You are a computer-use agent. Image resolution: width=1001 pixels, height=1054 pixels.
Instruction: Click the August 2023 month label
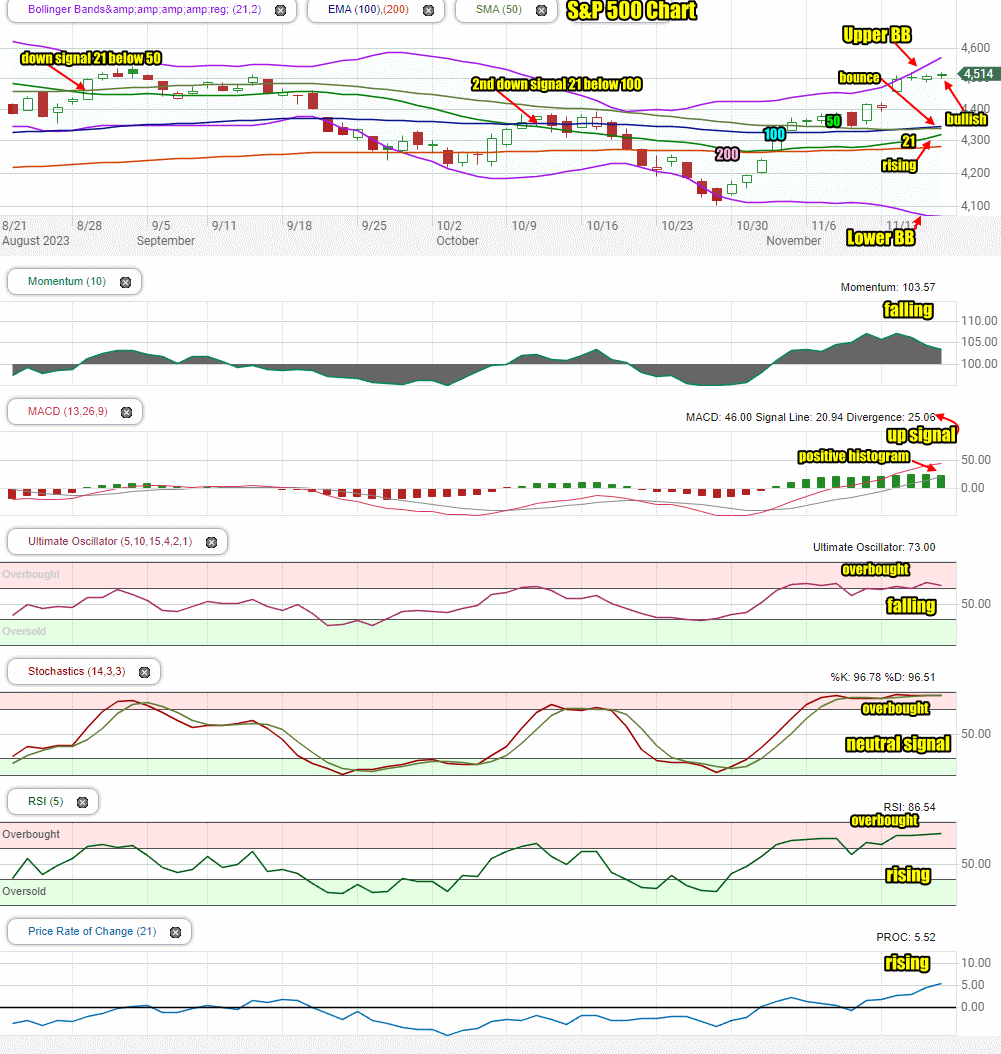(x=36, y=241)
